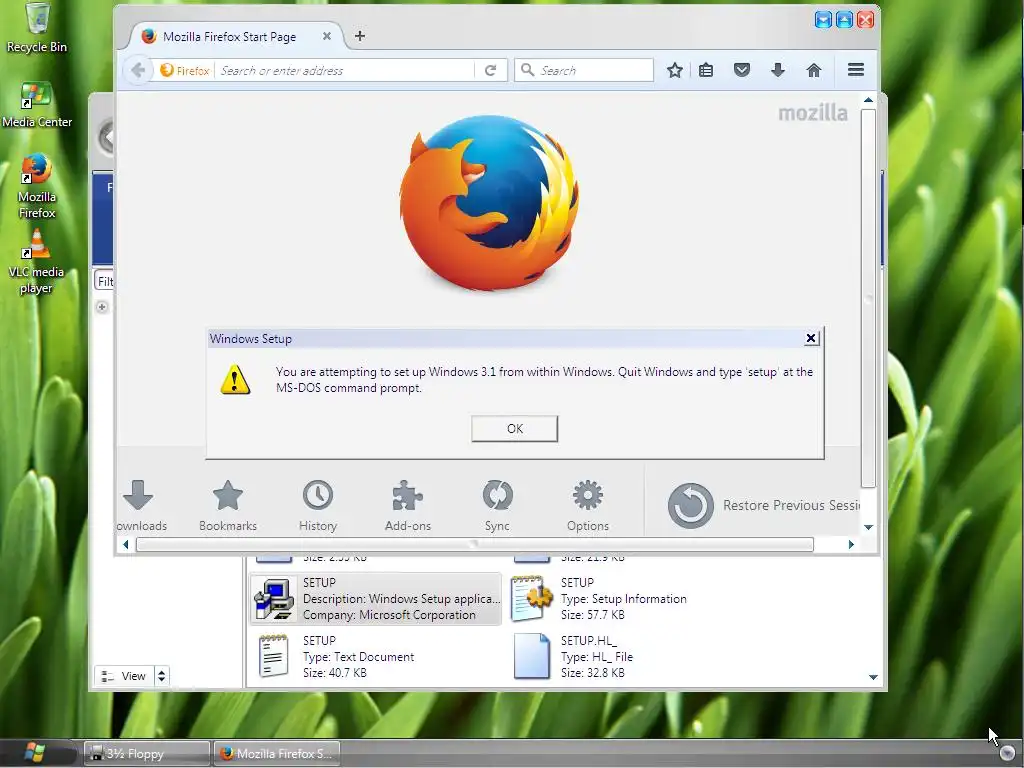Click the Start button on taskbar
The height and width of the screenshot is (768, 1024).
pyautogui.click(x=34, y=753)
